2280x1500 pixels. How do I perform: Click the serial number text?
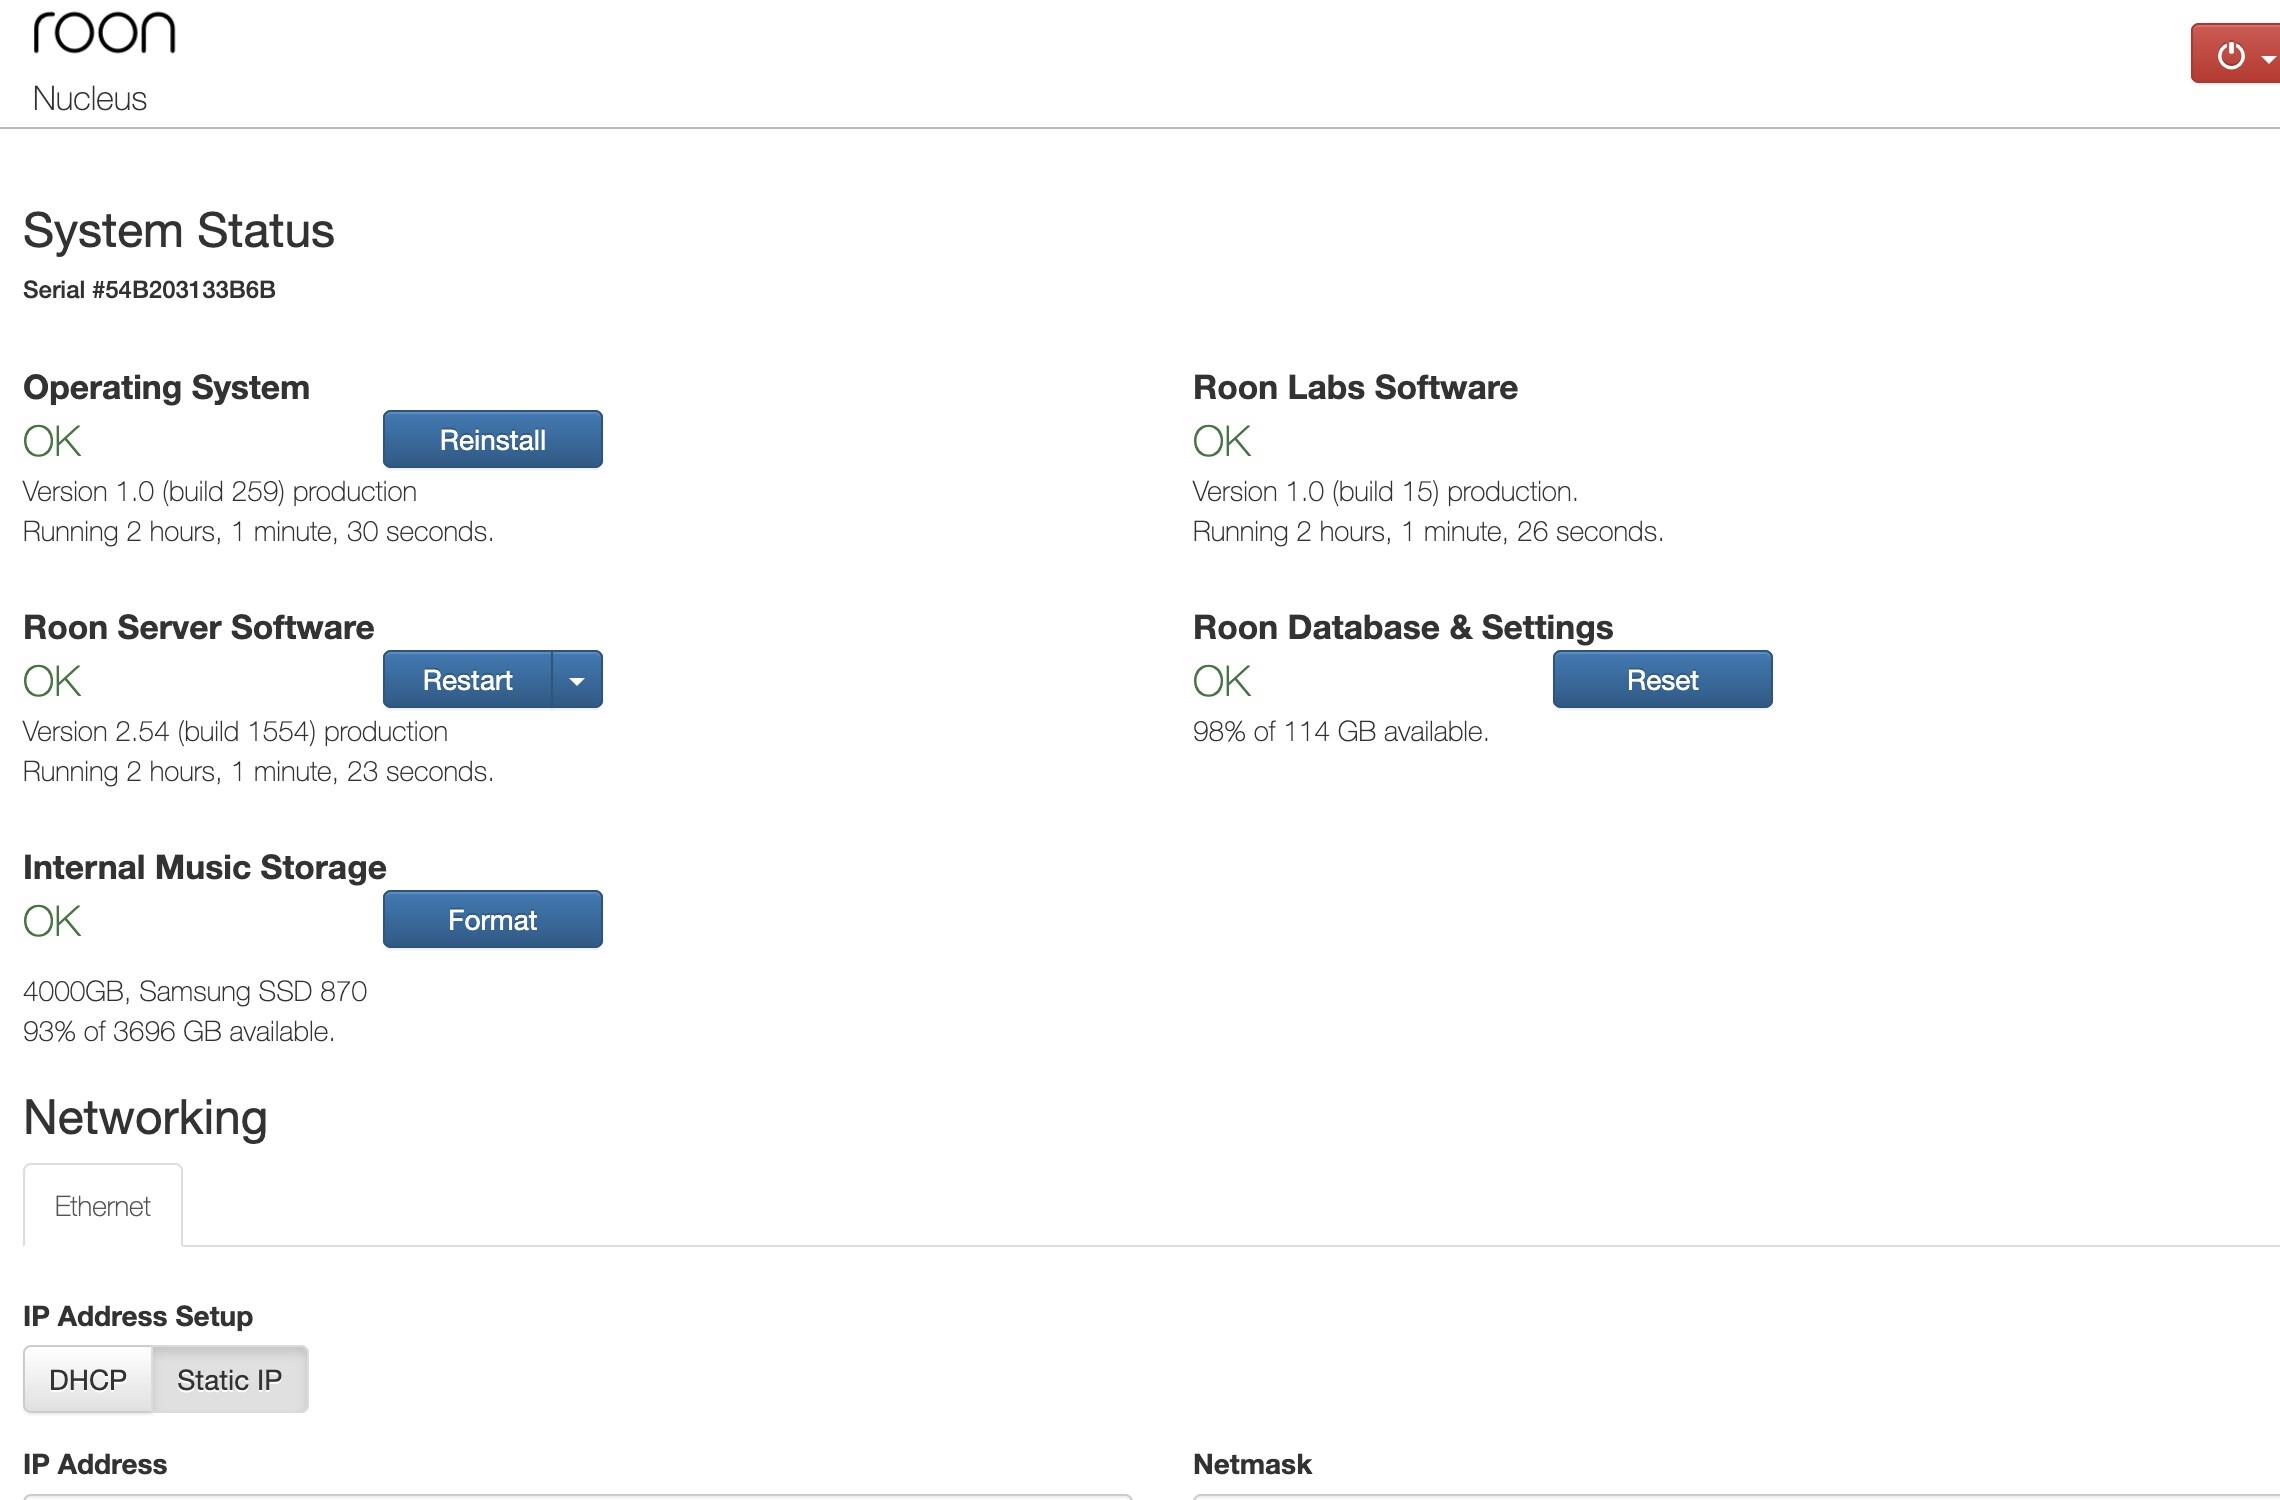point(149,290)
